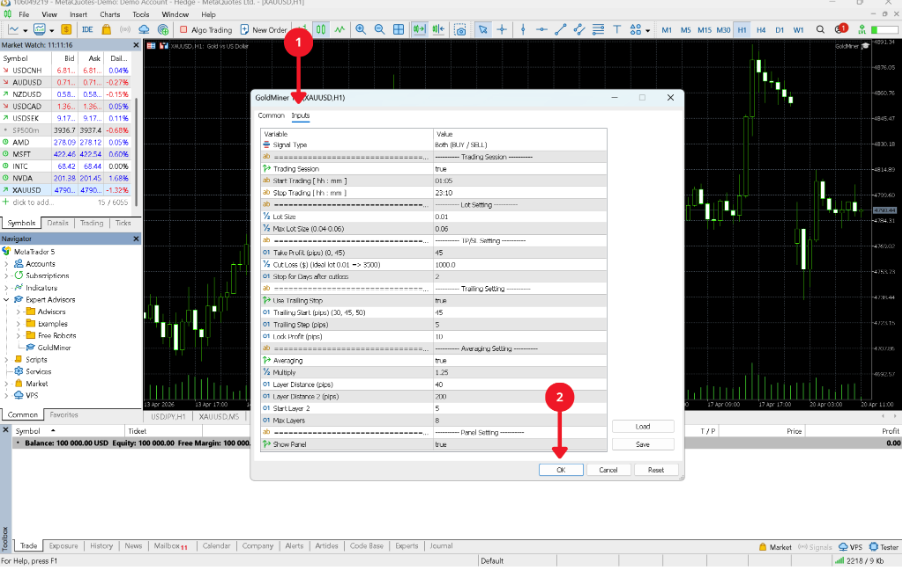
Task: Click the Algo Trading toolbar button
Action: coord(205,30)
